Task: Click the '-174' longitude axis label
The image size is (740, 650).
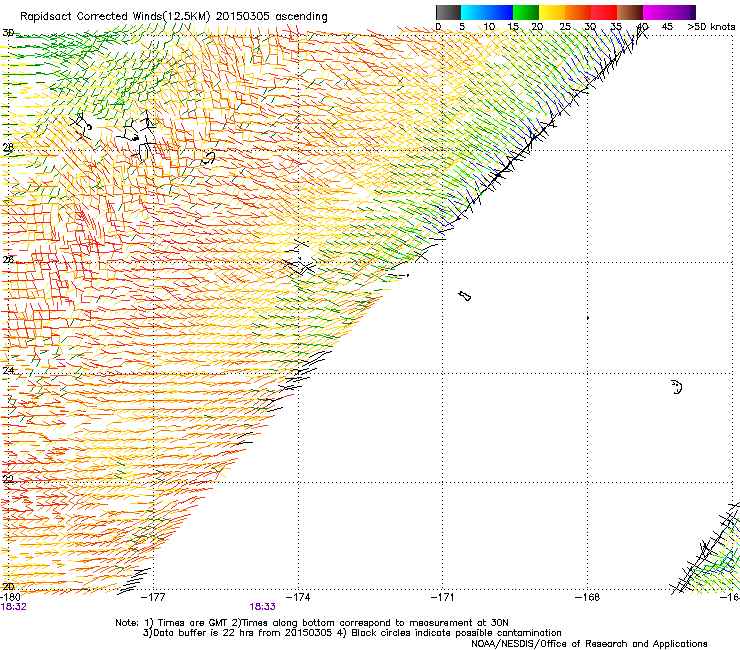Action: point(298,597)
